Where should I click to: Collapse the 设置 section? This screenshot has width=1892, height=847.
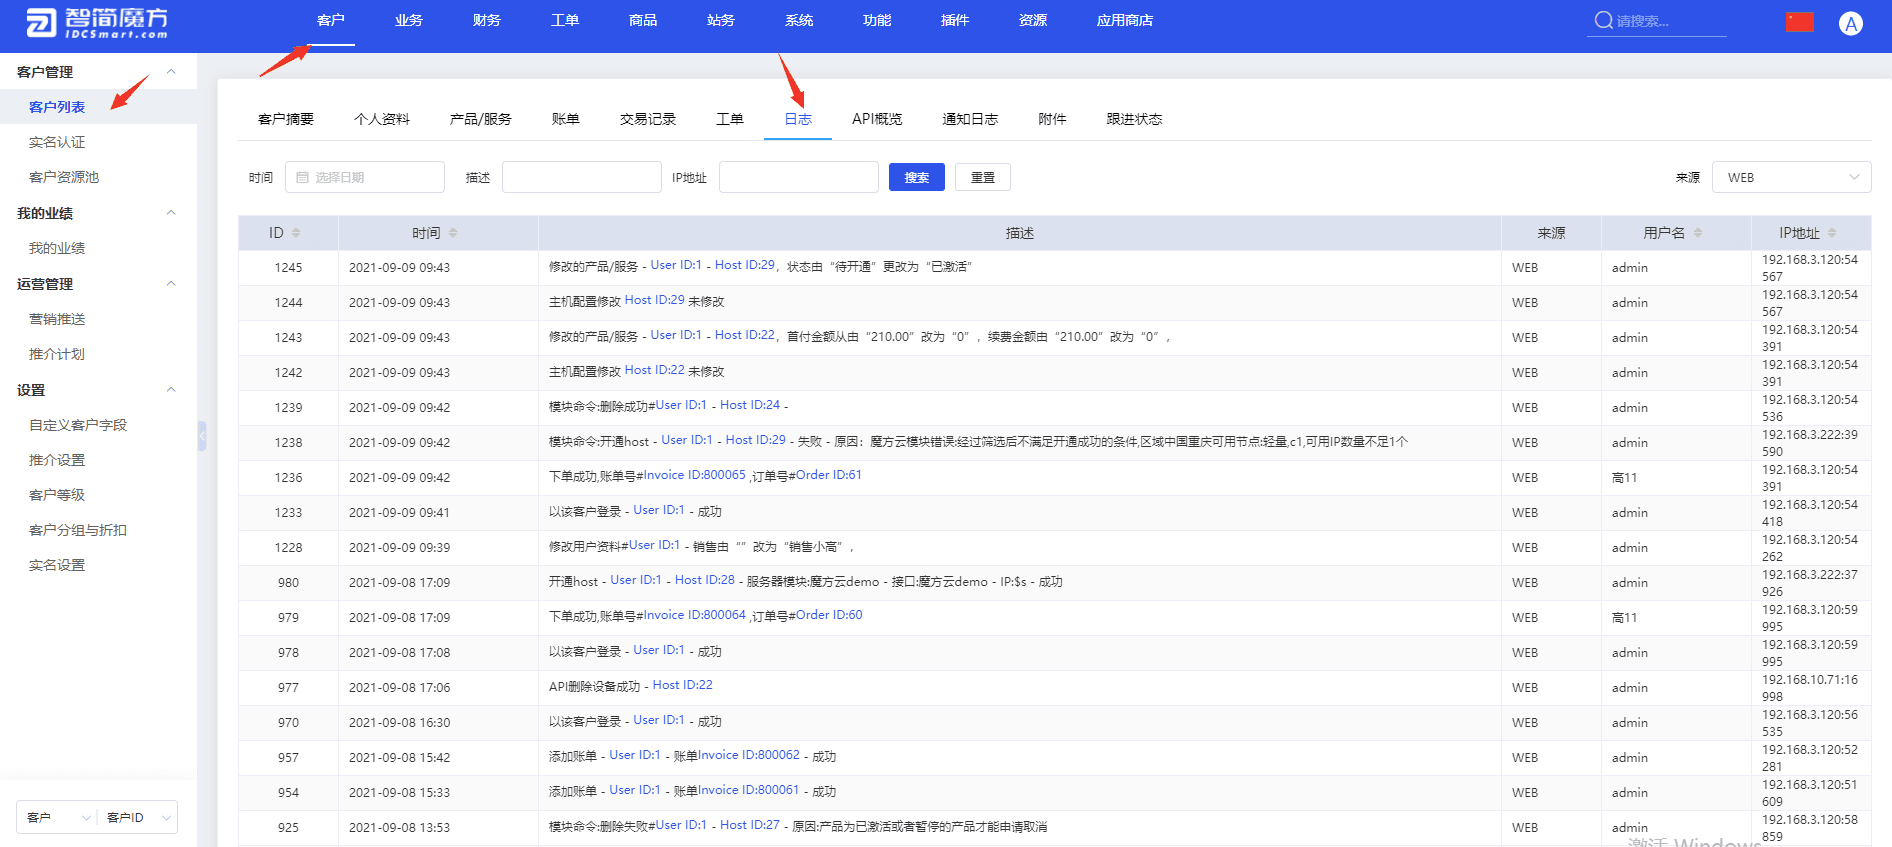(x=171, y=390)
